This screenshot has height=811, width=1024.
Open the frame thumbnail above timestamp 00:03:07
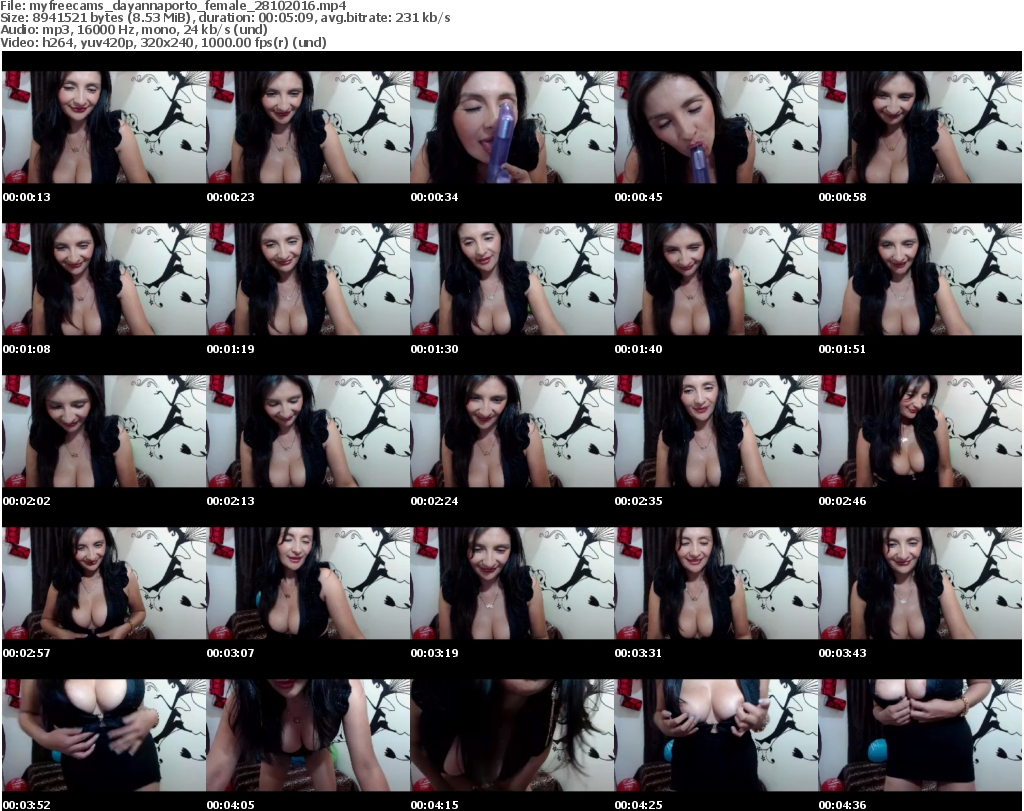(x=308, y=583)
